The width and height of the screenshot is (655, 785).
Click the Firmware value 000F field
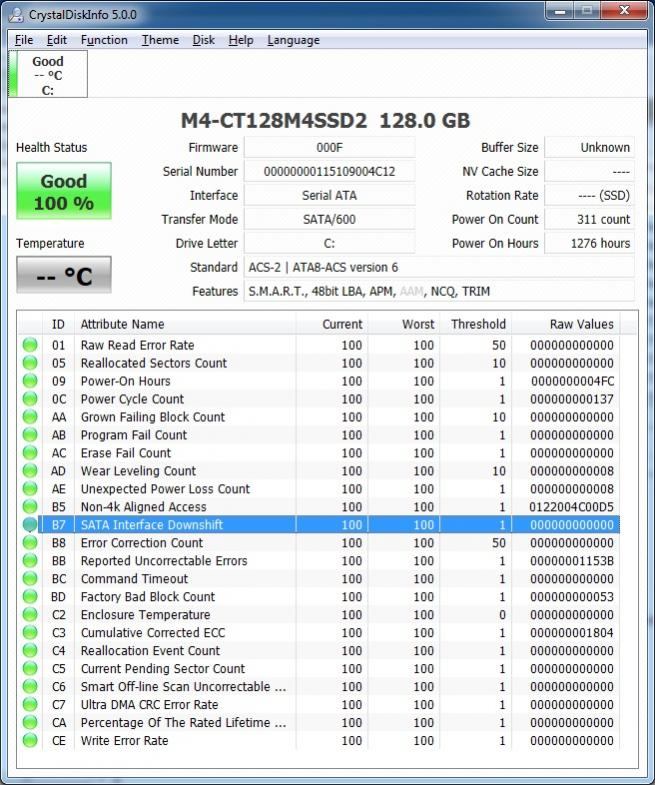point(330,148)
